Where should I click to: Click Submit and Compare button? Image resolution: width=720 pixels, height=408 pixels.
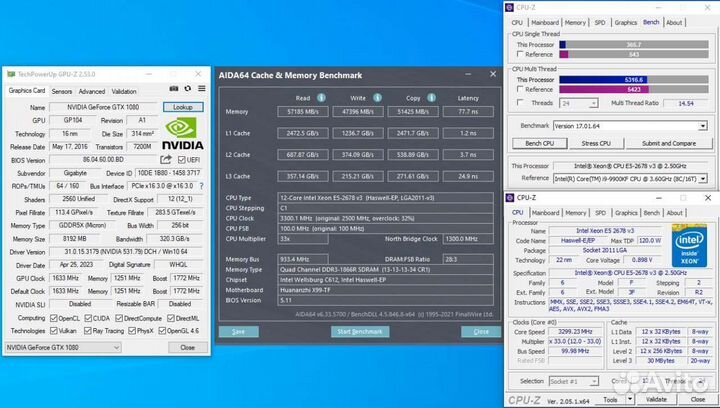[669, 143]
